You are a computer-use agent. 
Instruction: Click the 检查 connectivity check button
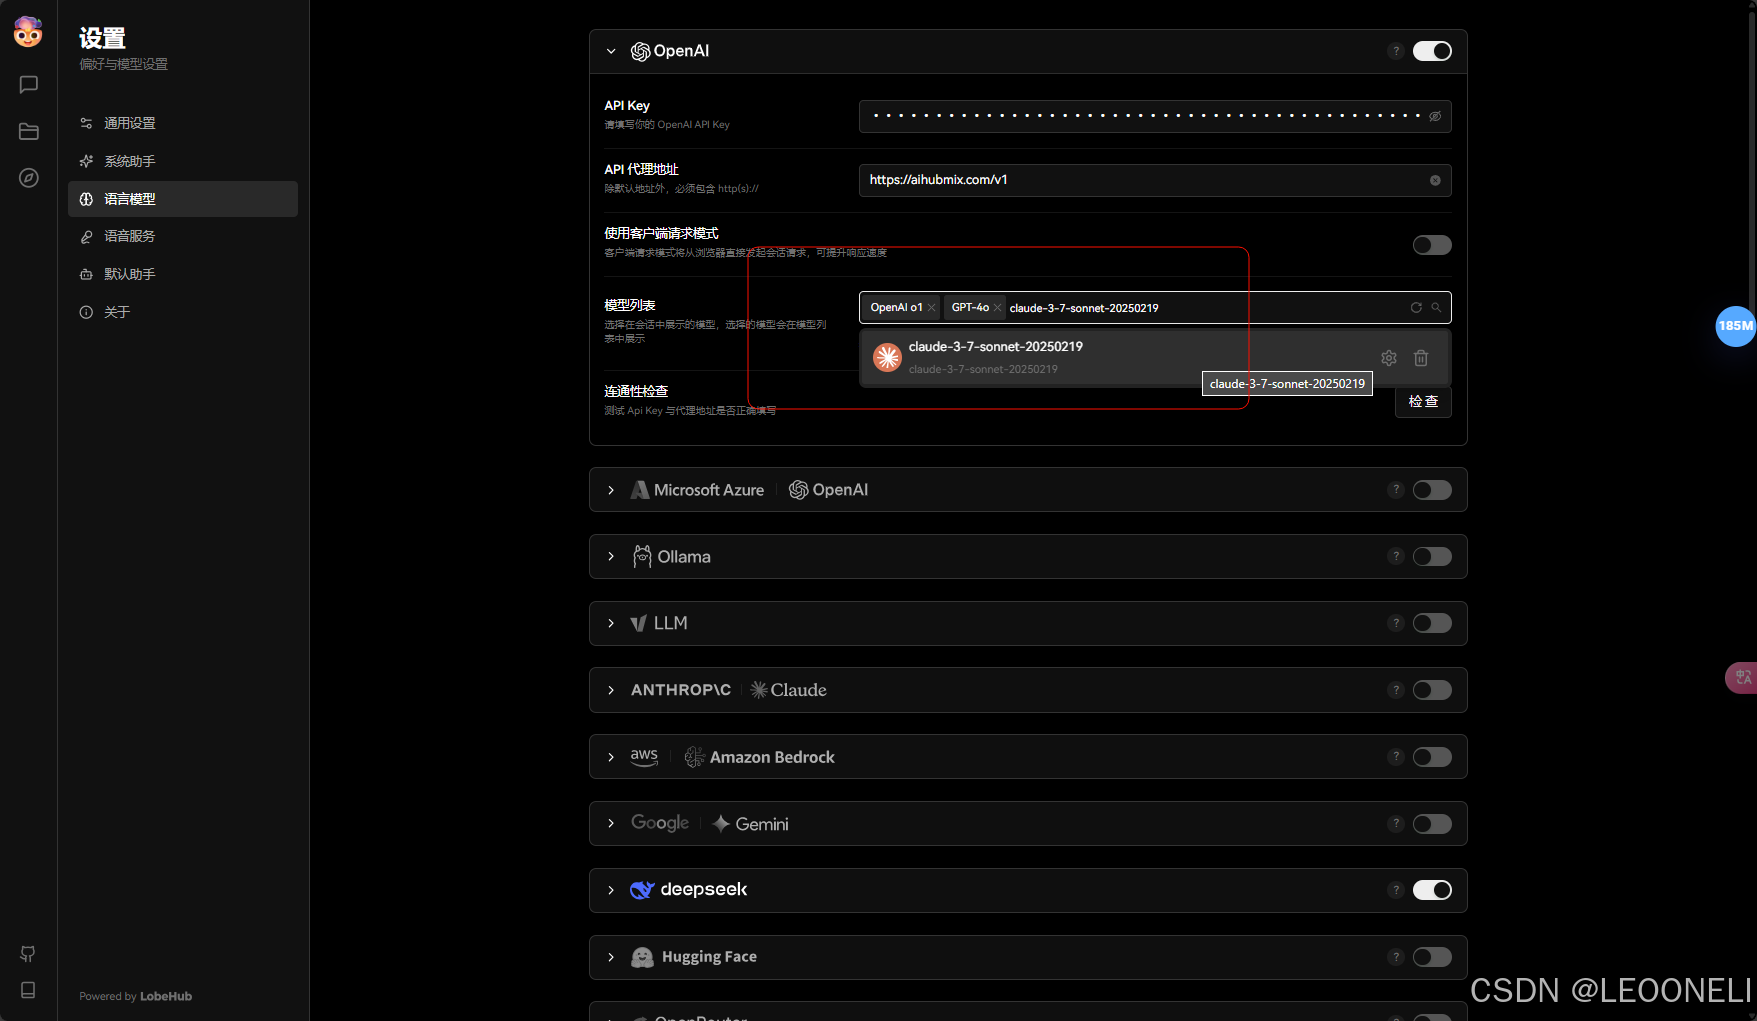coord(1423,401)
